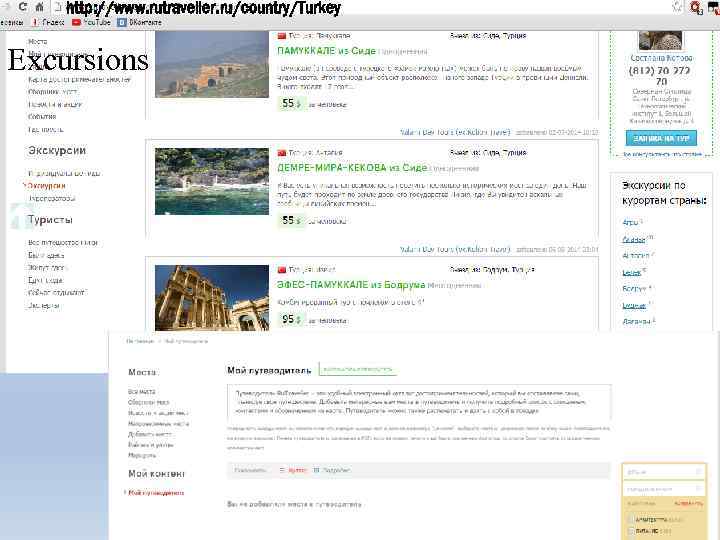This screenshot has width=720, height=540.
Task: Open the Яндекс bookmark
Action: pos(47,22)
